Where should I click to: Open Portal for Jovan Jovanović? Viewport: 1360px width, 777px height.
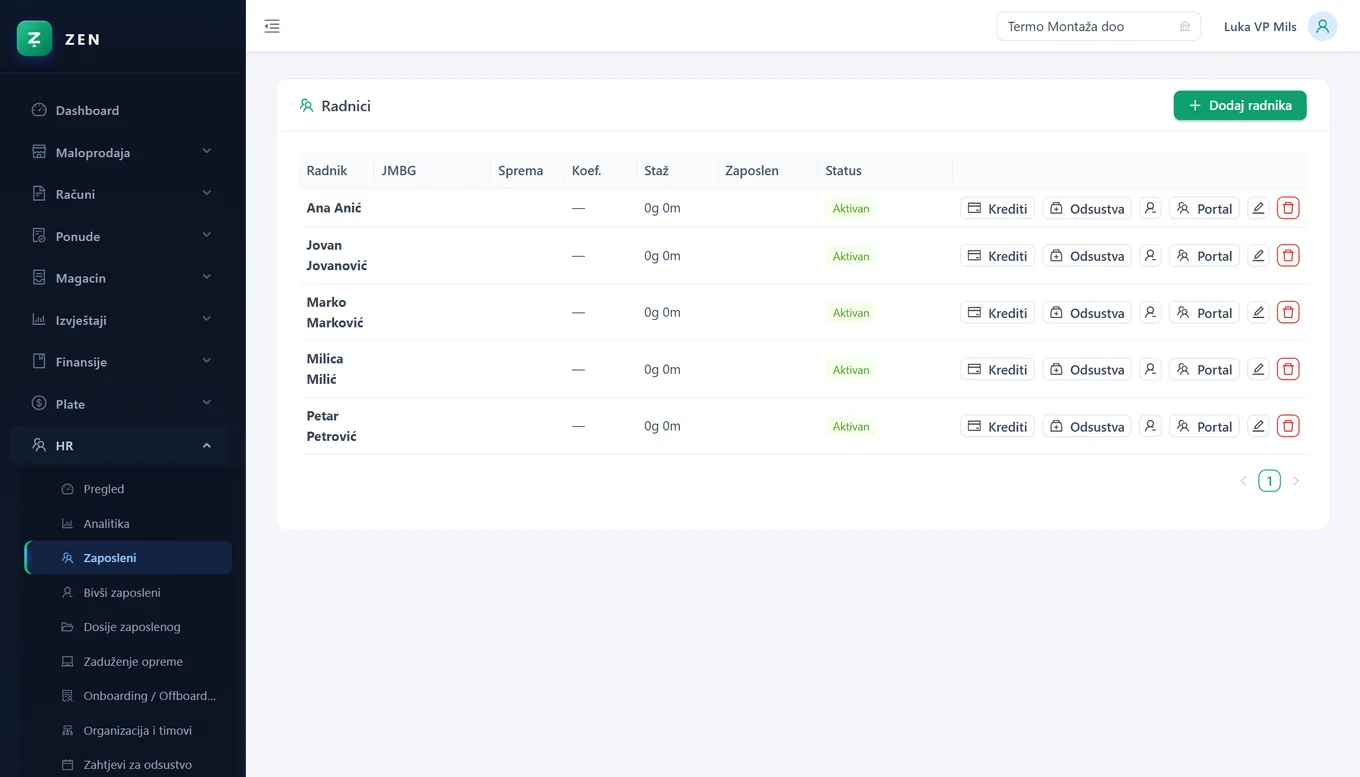(1204, 255)
